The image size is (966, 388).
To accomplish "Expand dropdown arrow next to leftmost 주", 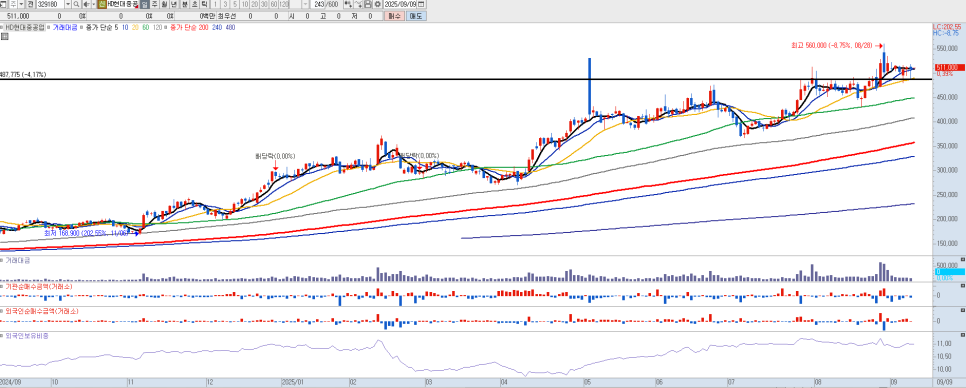I will (x=21, y=4).
